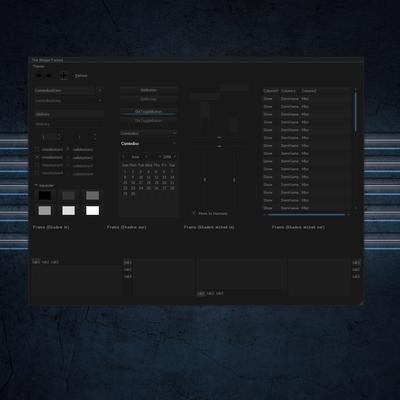This screenshot has width=400, height=400.
Task: Go to next month in calendar
Action: [147, 157]
